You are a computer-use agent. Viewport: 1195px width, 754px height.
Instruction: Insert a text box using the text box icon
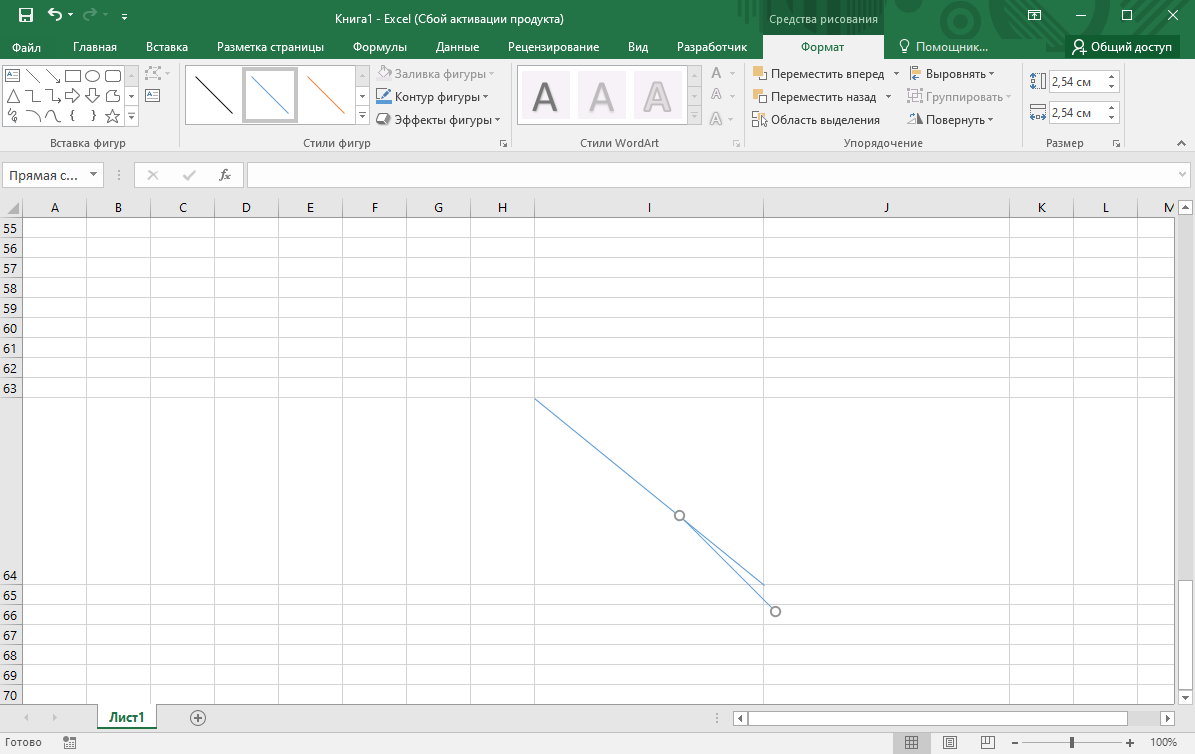pos(153,95)
